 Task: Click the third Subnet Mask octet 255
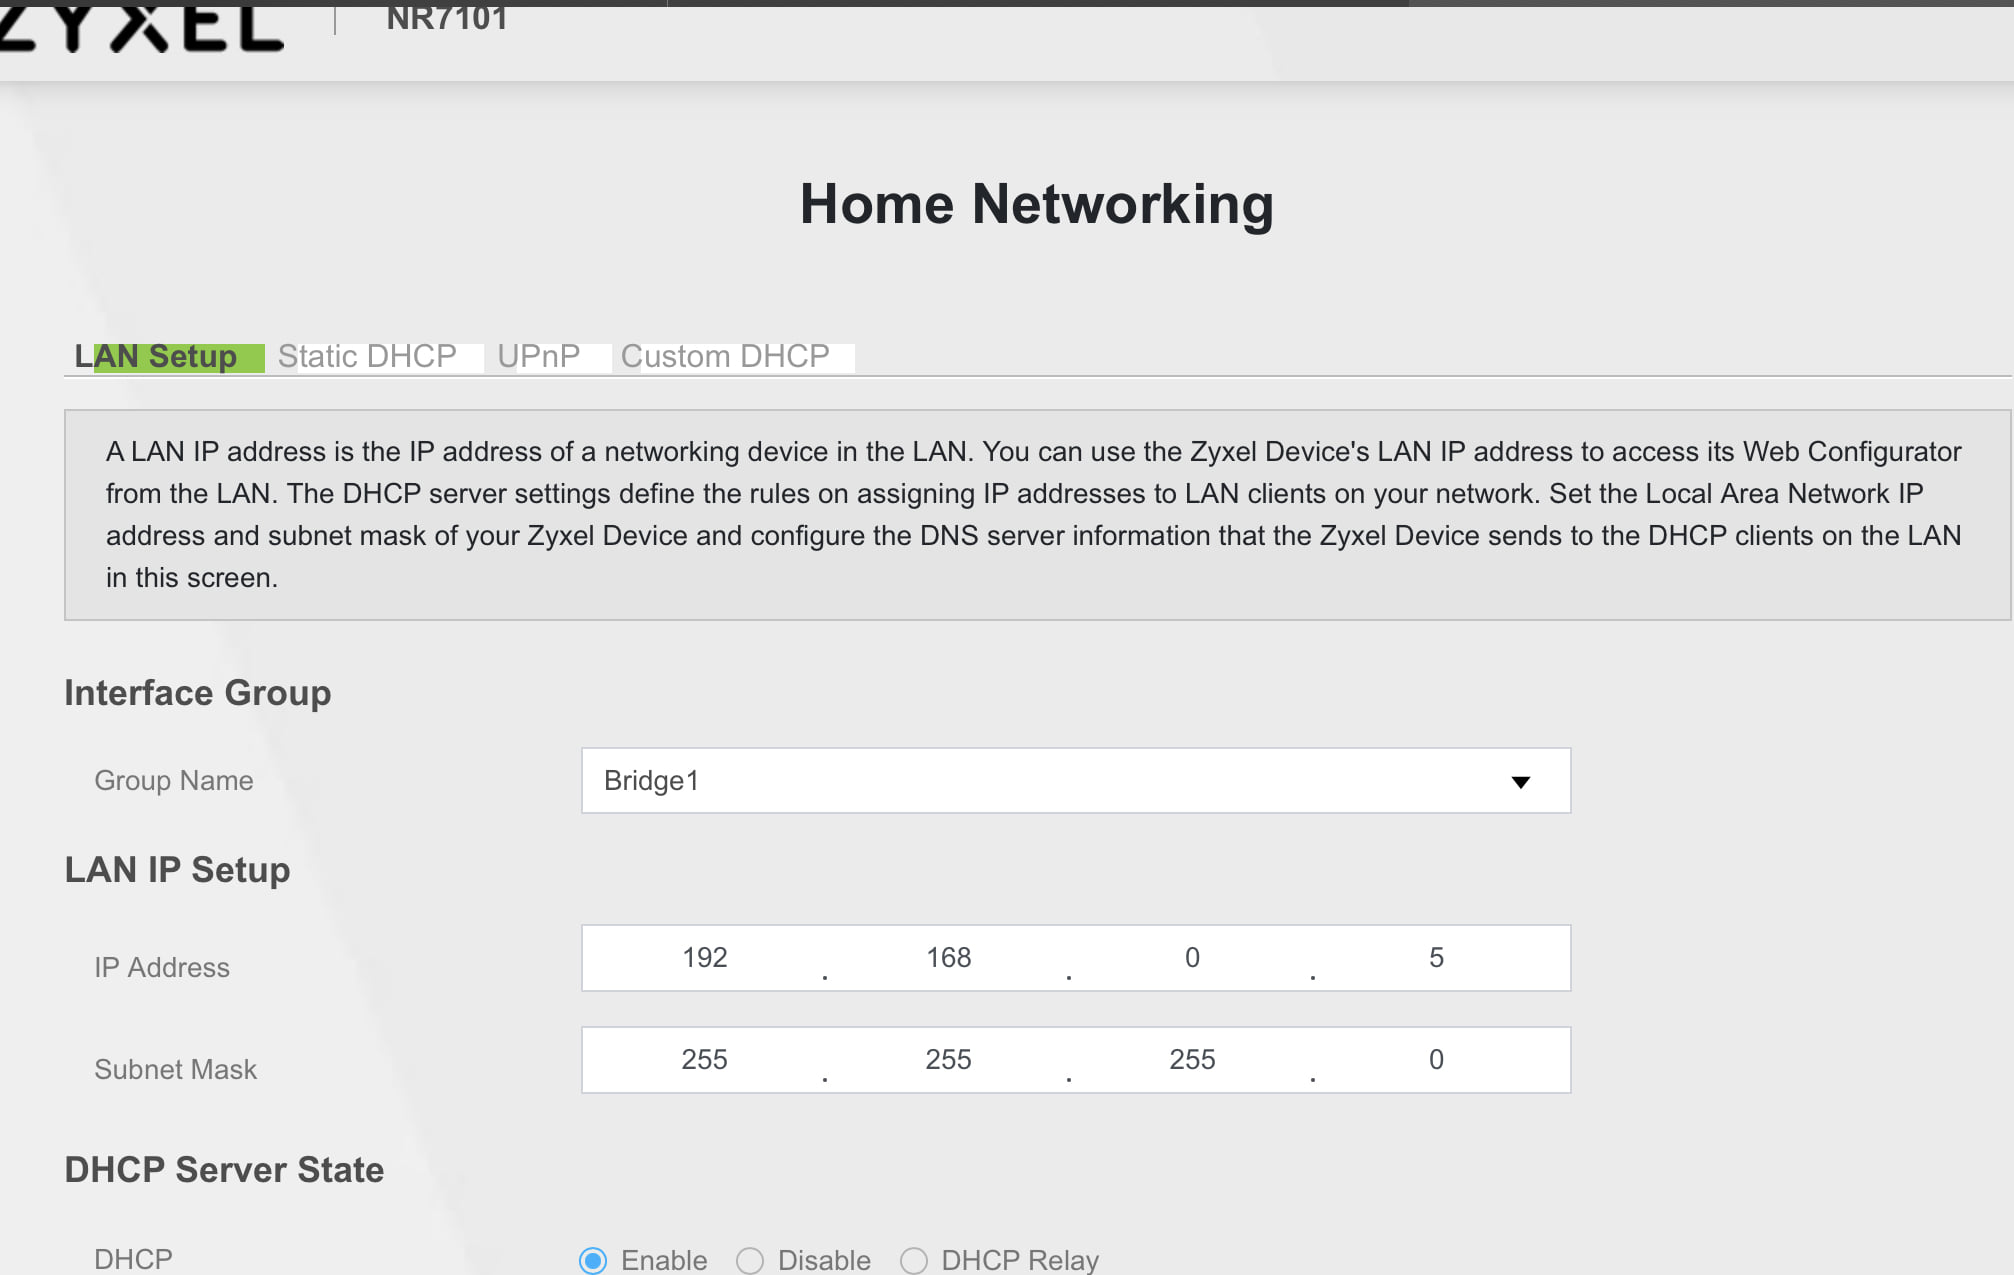(x=1192, y=1060)
